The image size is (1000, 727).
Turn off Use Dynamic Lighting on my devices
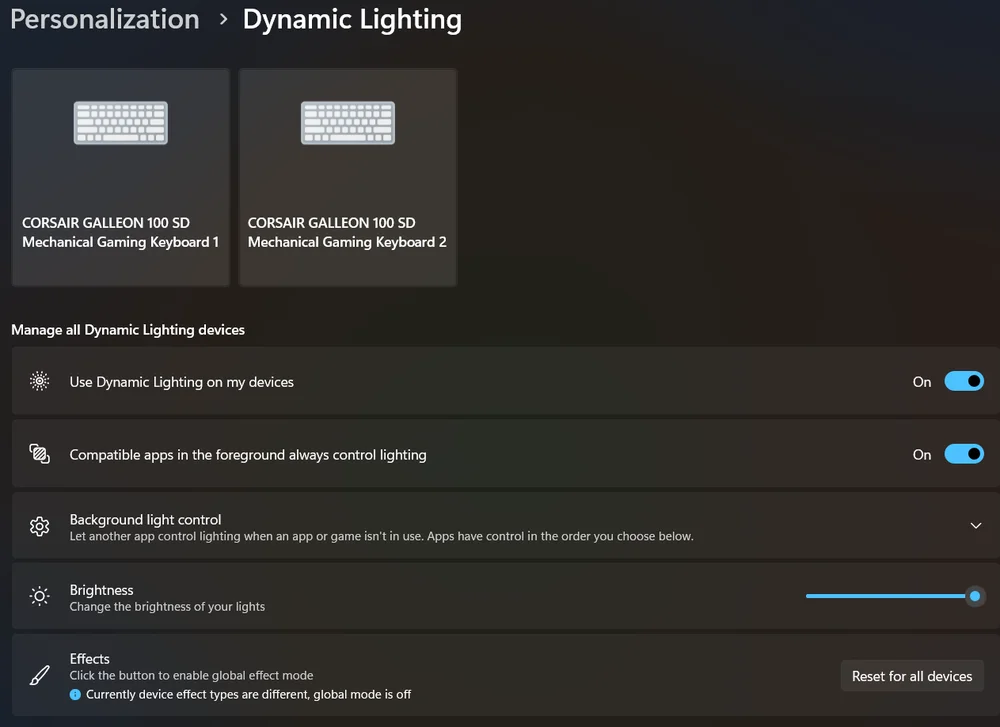pyautogui.click(x=964, y=381)
